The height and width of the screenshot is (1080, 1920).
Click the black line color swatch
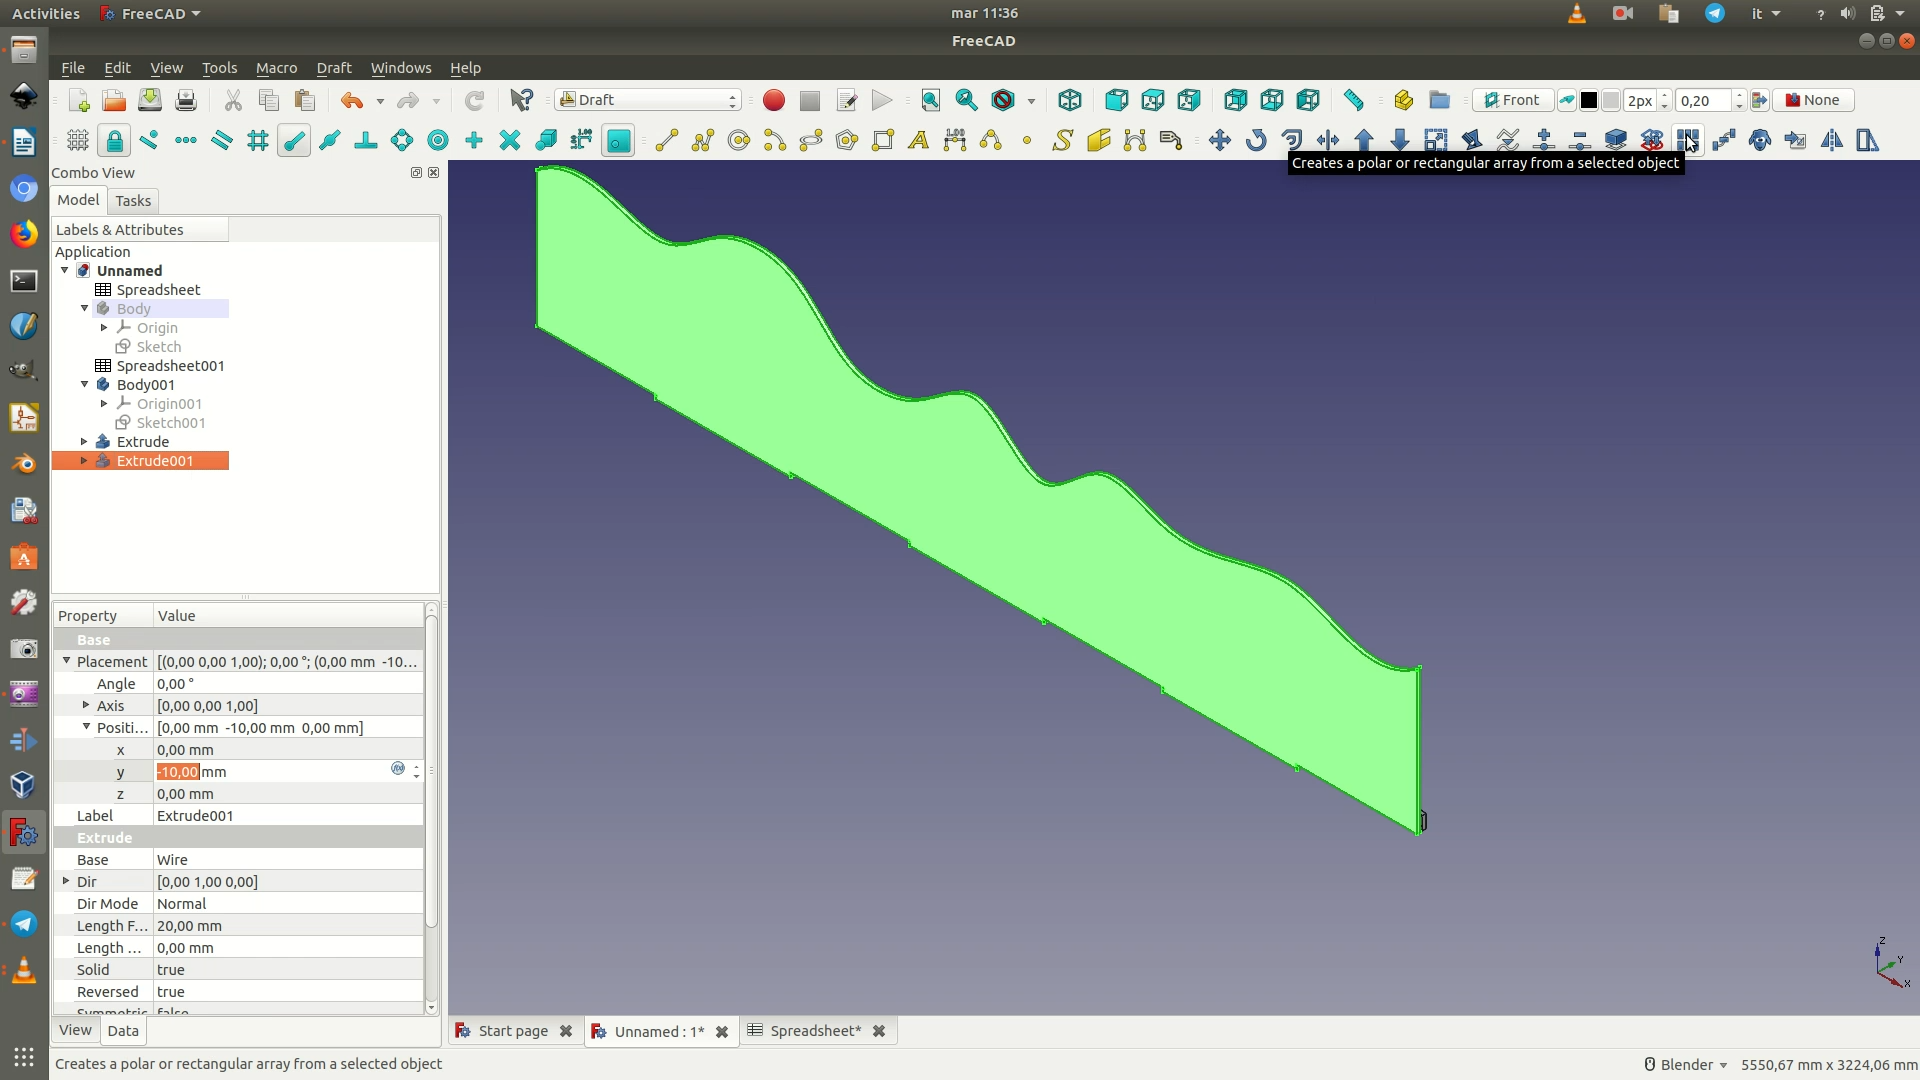[1588, 100]
